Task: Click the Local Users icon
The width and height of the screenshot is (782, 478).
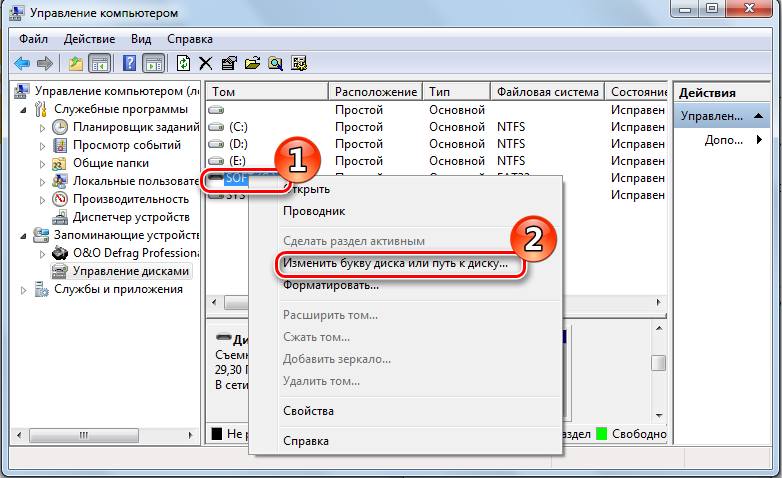Action: pos(60,181)
